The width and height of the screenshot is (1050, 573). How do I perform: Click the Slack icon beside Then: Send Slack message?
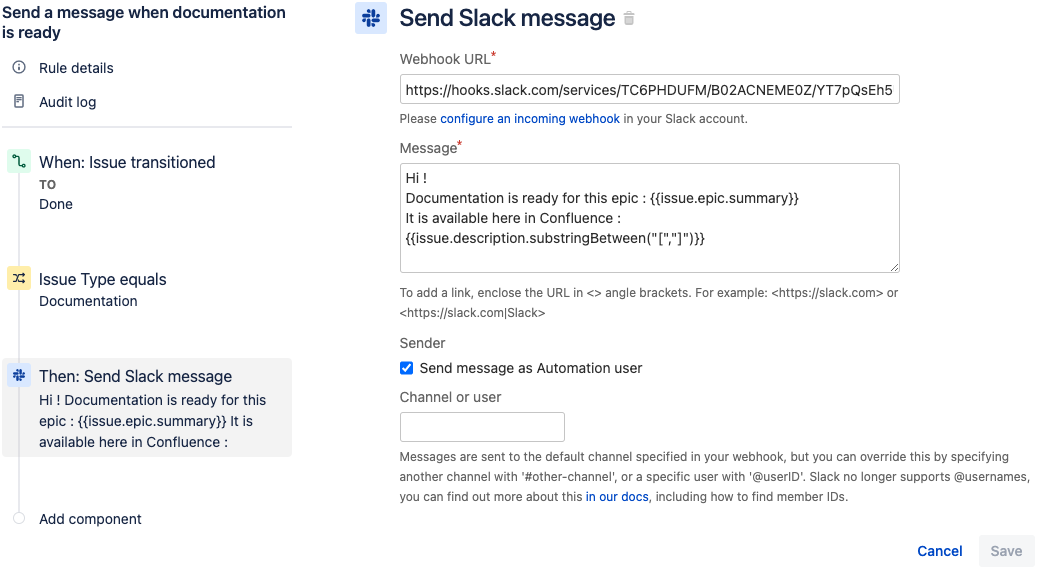[x=19, y=375]
